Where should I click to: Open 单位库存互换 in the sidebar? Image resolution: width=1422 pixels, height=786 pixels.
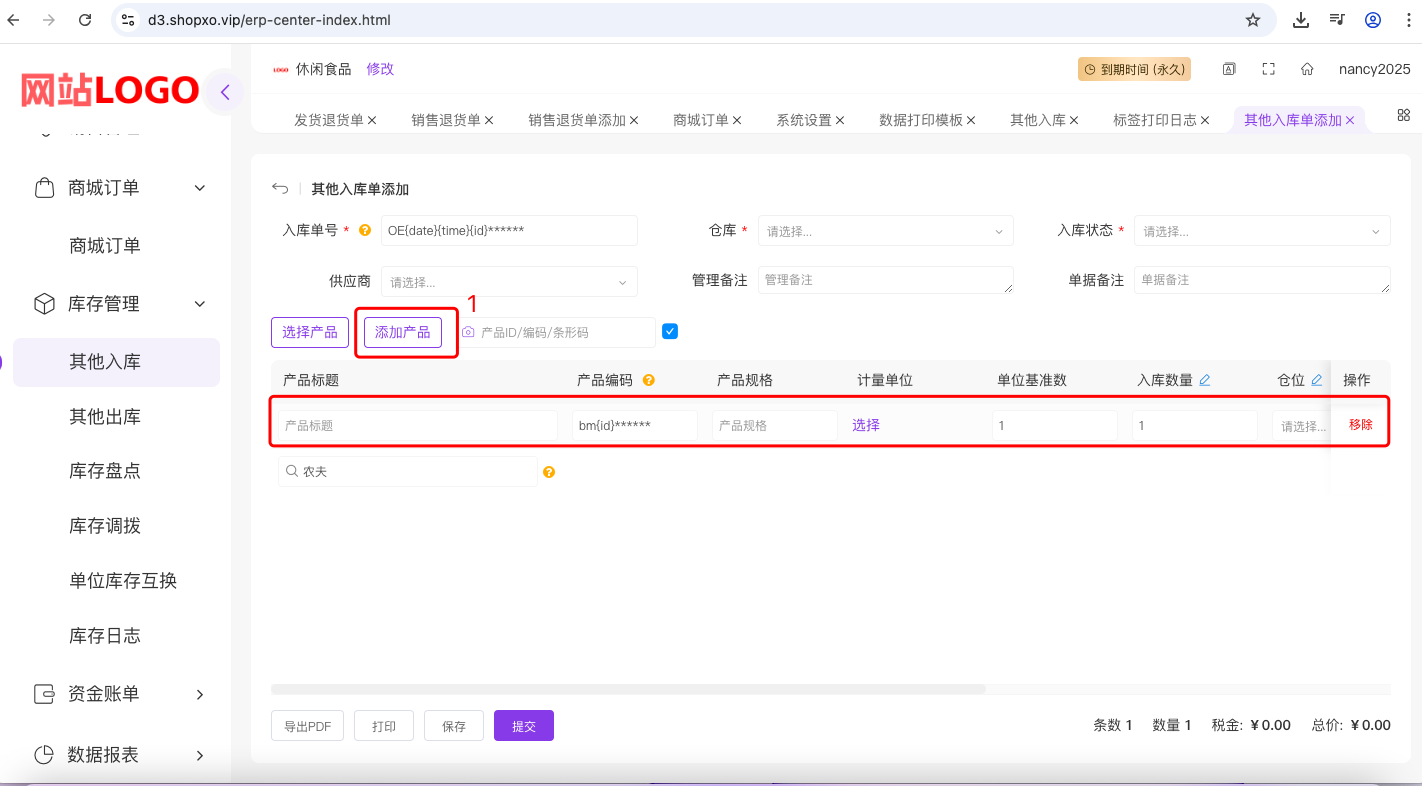pyautogui.click(x=123, y=581)
